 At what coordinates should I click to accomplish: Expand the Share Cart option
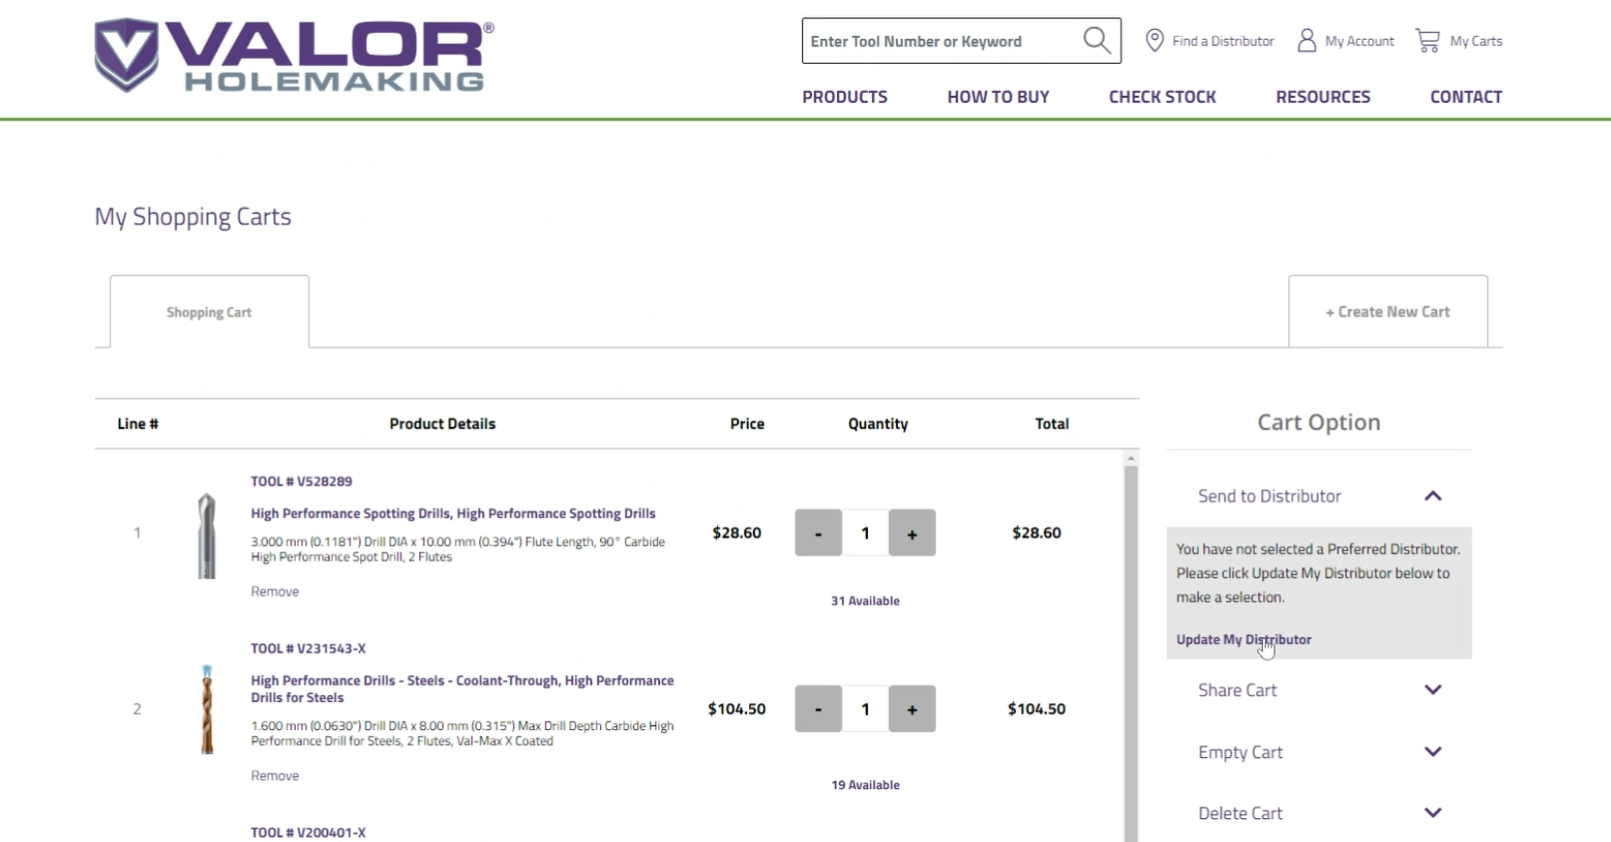1432,690
